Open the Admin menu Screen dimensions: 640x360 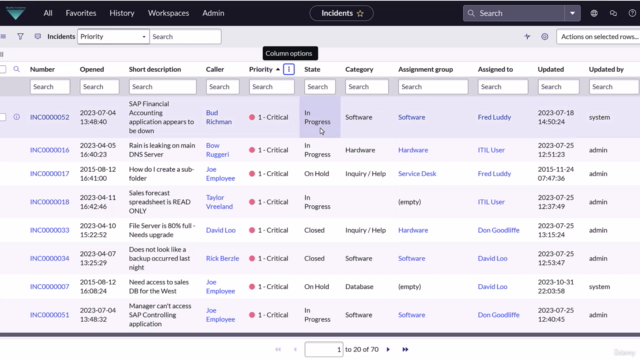point(213,13)
